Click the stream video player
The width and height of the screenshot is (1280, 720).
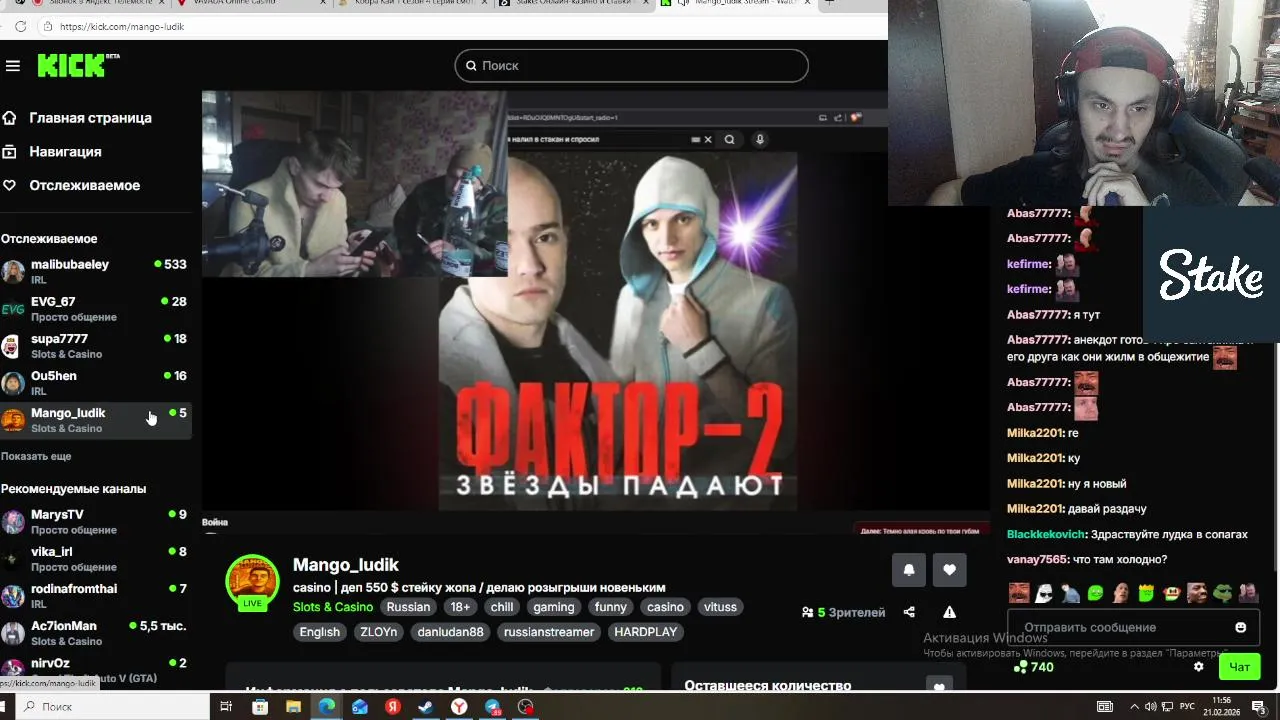(595, 312)
